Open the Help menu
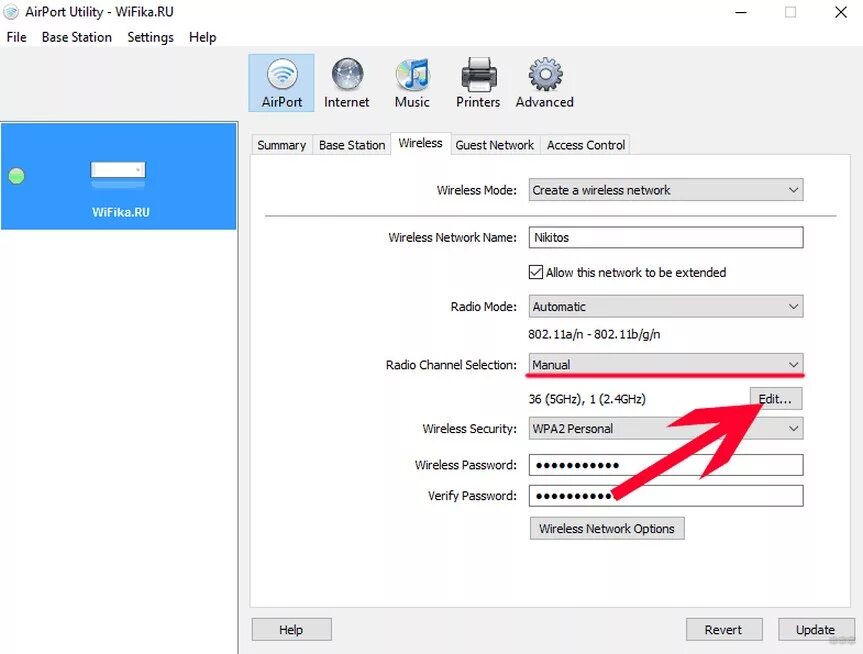The width and height of the screenshot is (863, 654). click(x=203, y=37)
